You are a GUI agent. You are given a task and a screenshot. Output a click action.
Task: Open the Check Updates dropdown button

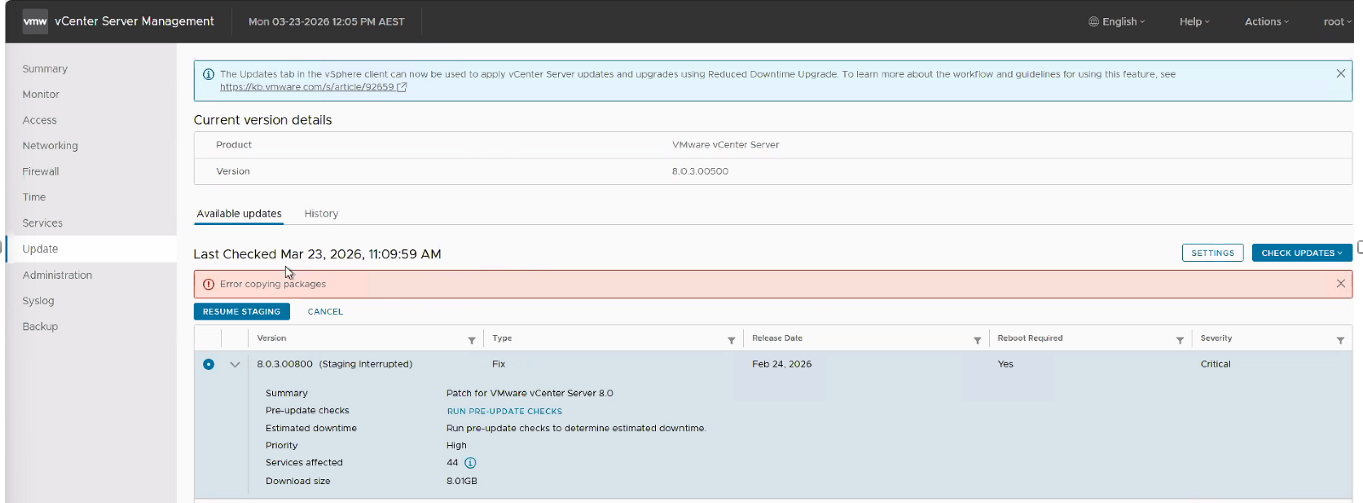pos(1302,253)
